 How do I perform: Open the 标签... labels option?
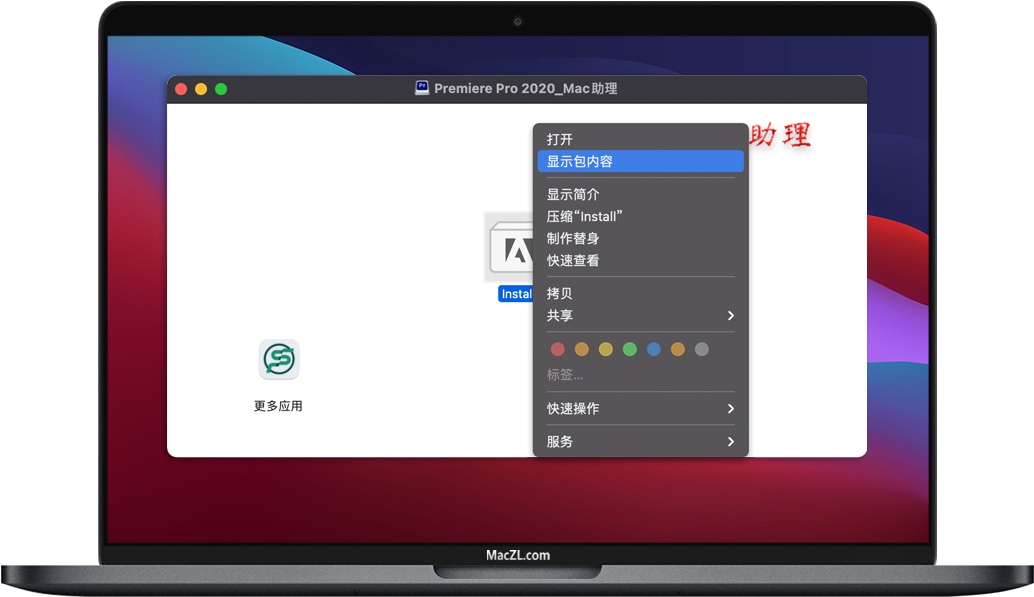click(x=564, y=374)
